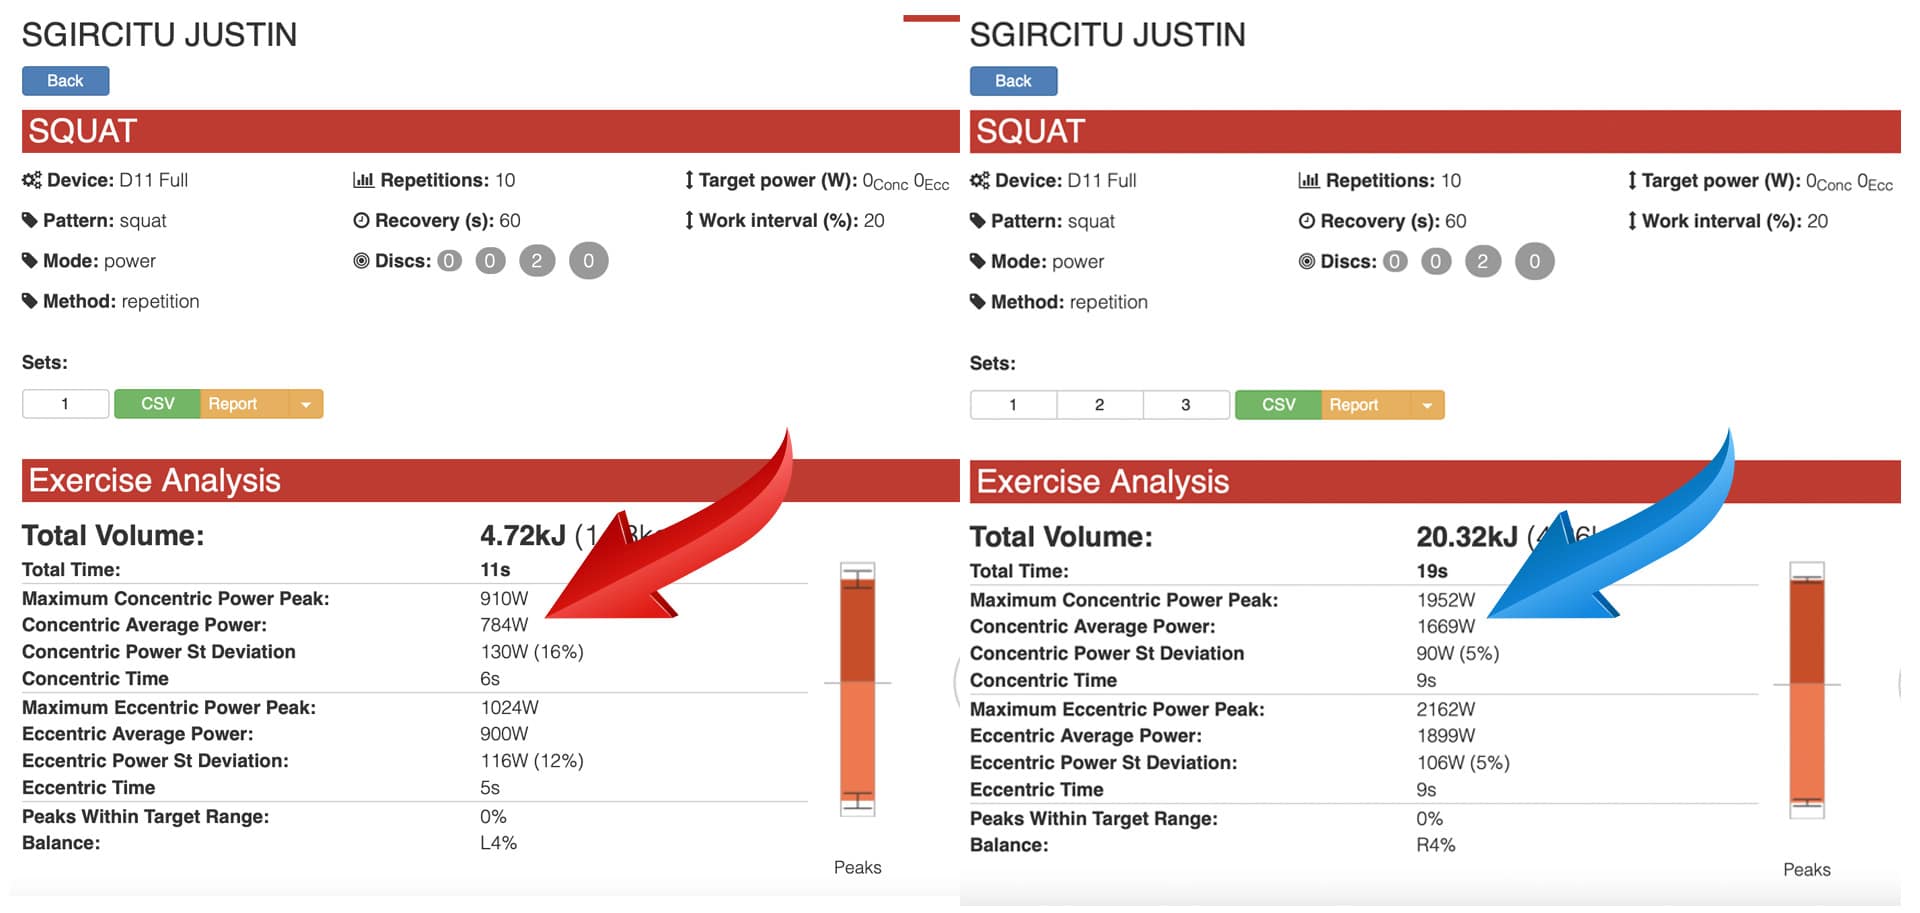This screenshot has height=913, width=1920.
Task: Select set 2 tab in right panel
Action: tap(1099, 405)
